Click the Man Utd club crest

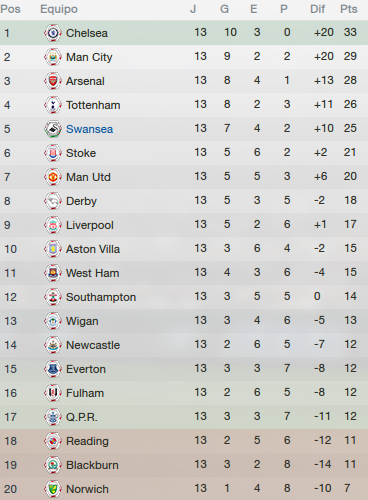click(x=53, y=177)
